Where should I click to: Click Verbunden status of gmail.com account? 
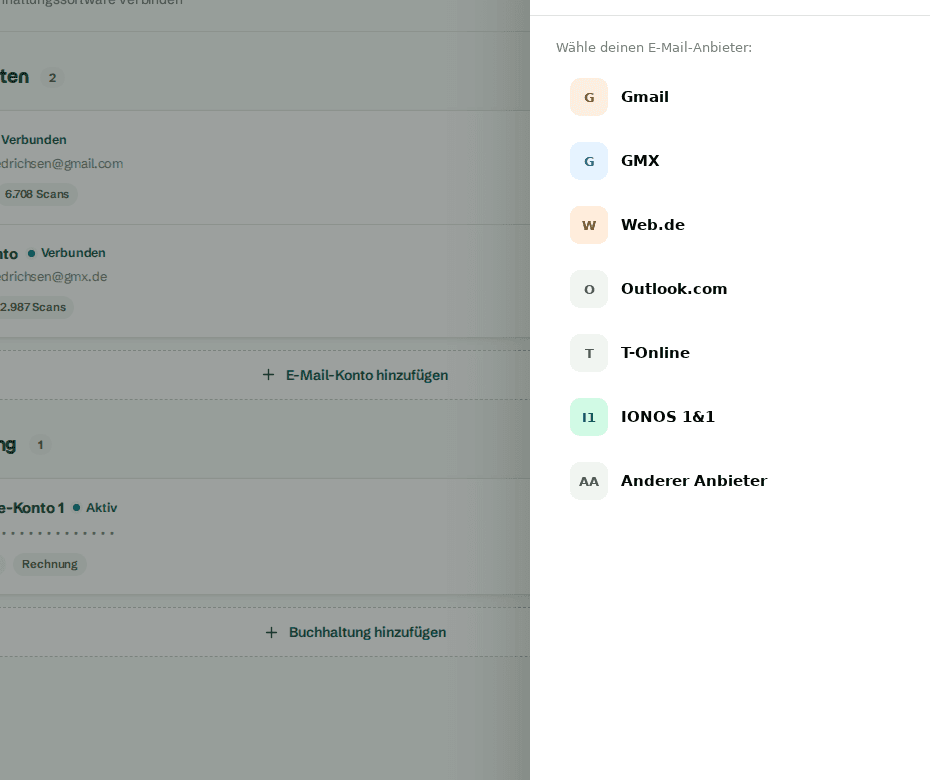pos(34,140)
